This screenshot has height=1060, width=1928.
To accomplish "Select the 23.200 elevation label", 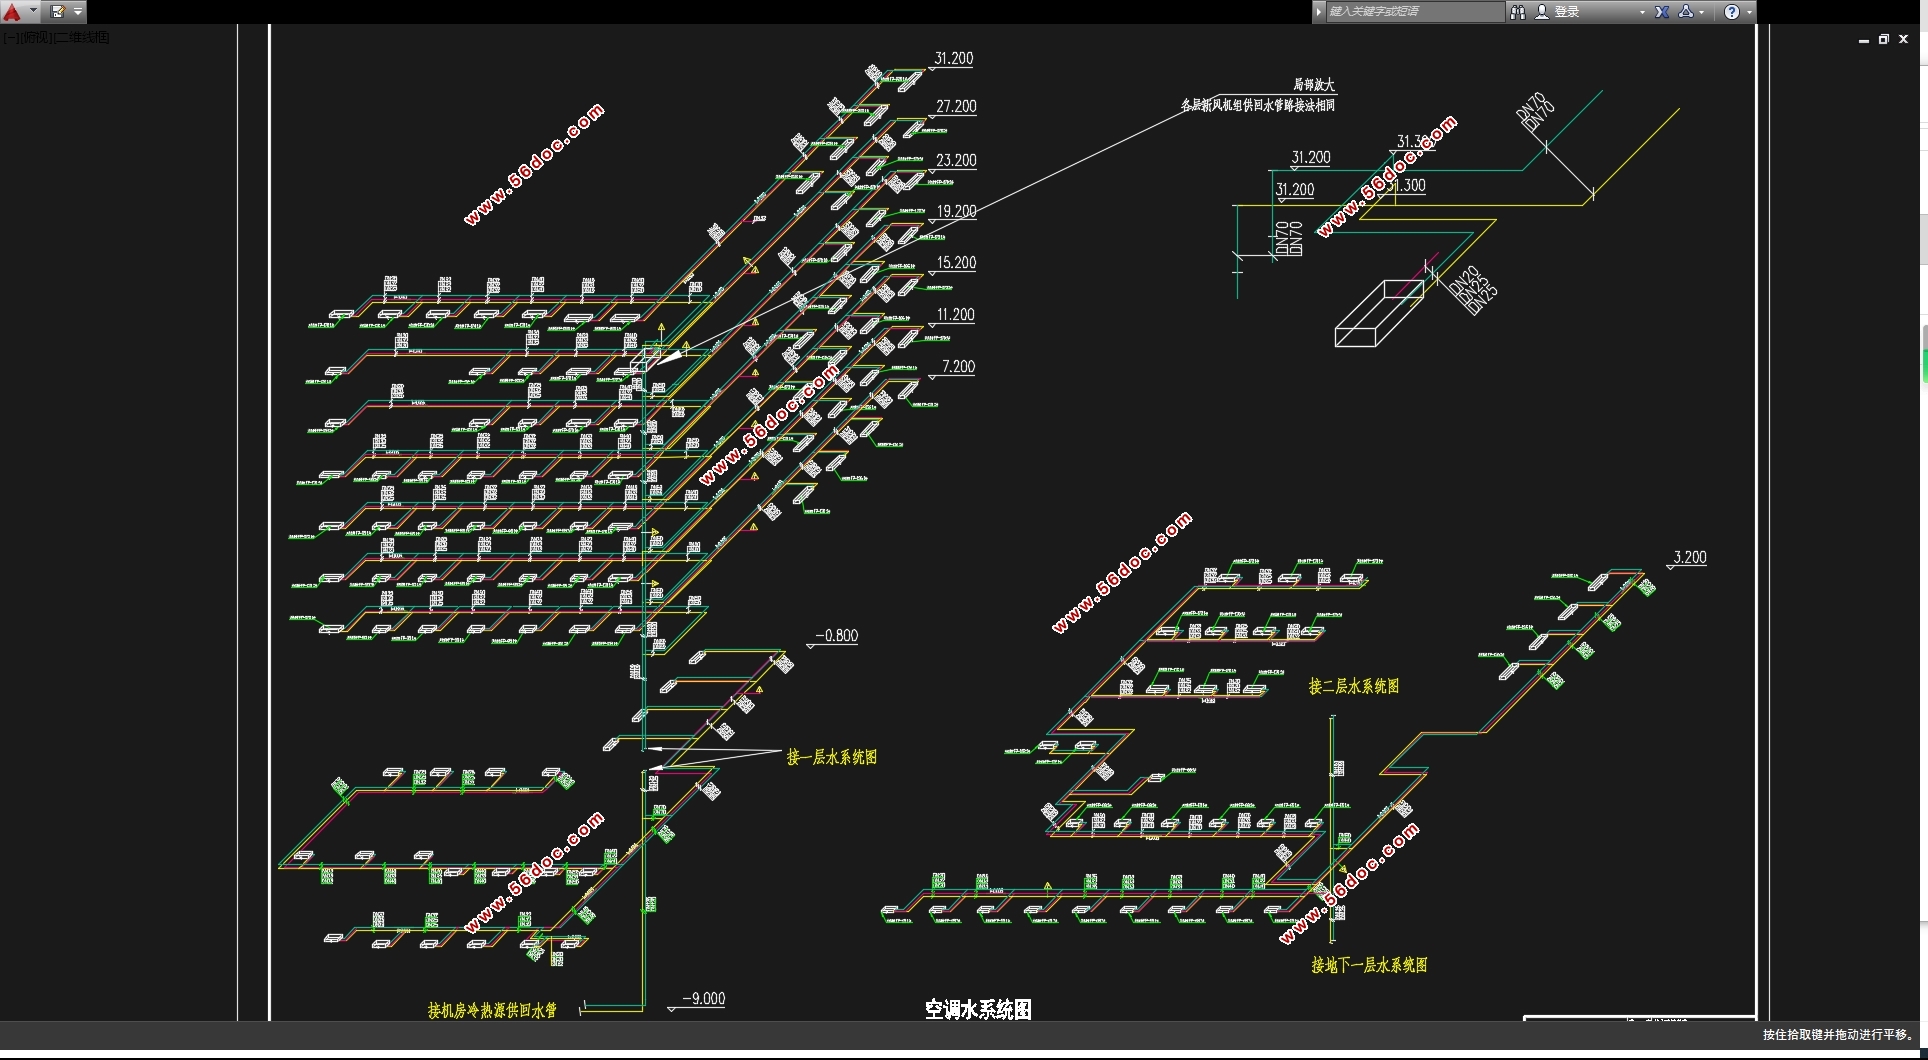I will pyautogui.click(x=956, y=160).
